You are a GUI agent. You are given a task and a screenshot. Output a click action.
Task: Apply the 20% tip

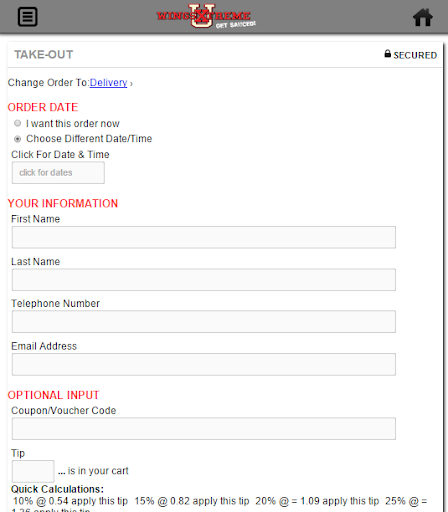click(351, 501)
